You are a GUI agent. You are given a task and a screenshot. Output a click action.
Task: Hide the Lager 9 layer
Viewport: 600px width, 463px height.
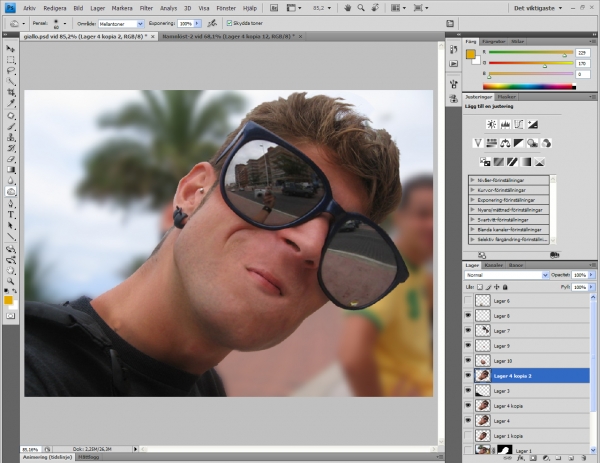coord(468,346)
